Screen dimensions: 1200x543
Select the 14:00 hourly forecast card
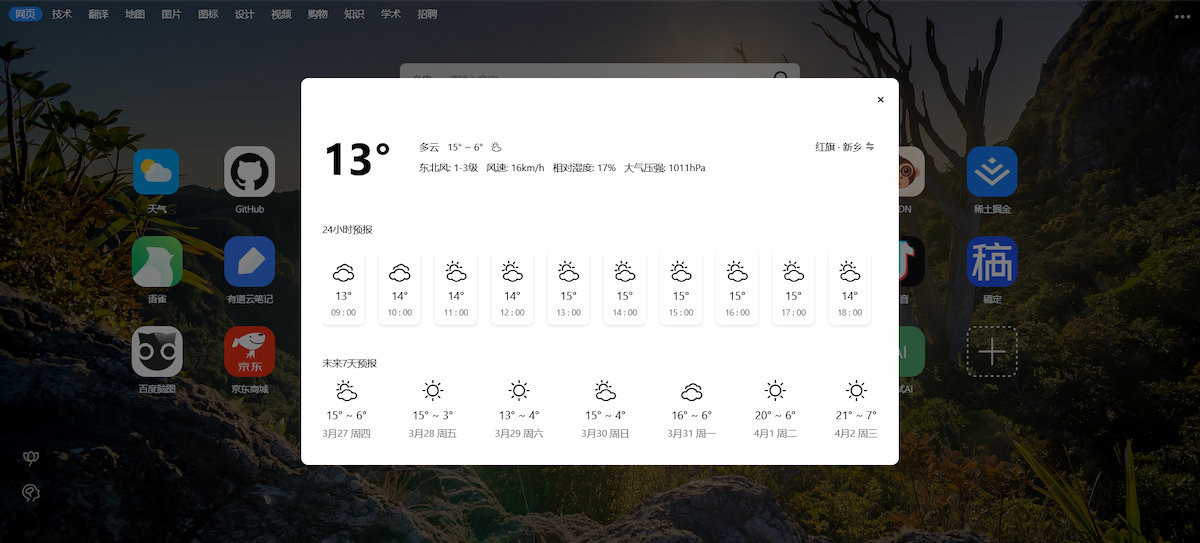625,288
